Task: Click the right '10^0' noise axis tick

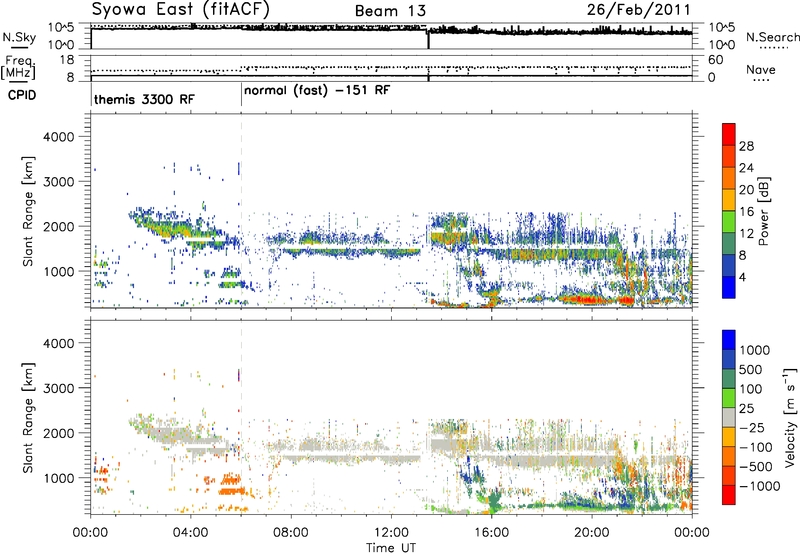Action: click(722, 45)
